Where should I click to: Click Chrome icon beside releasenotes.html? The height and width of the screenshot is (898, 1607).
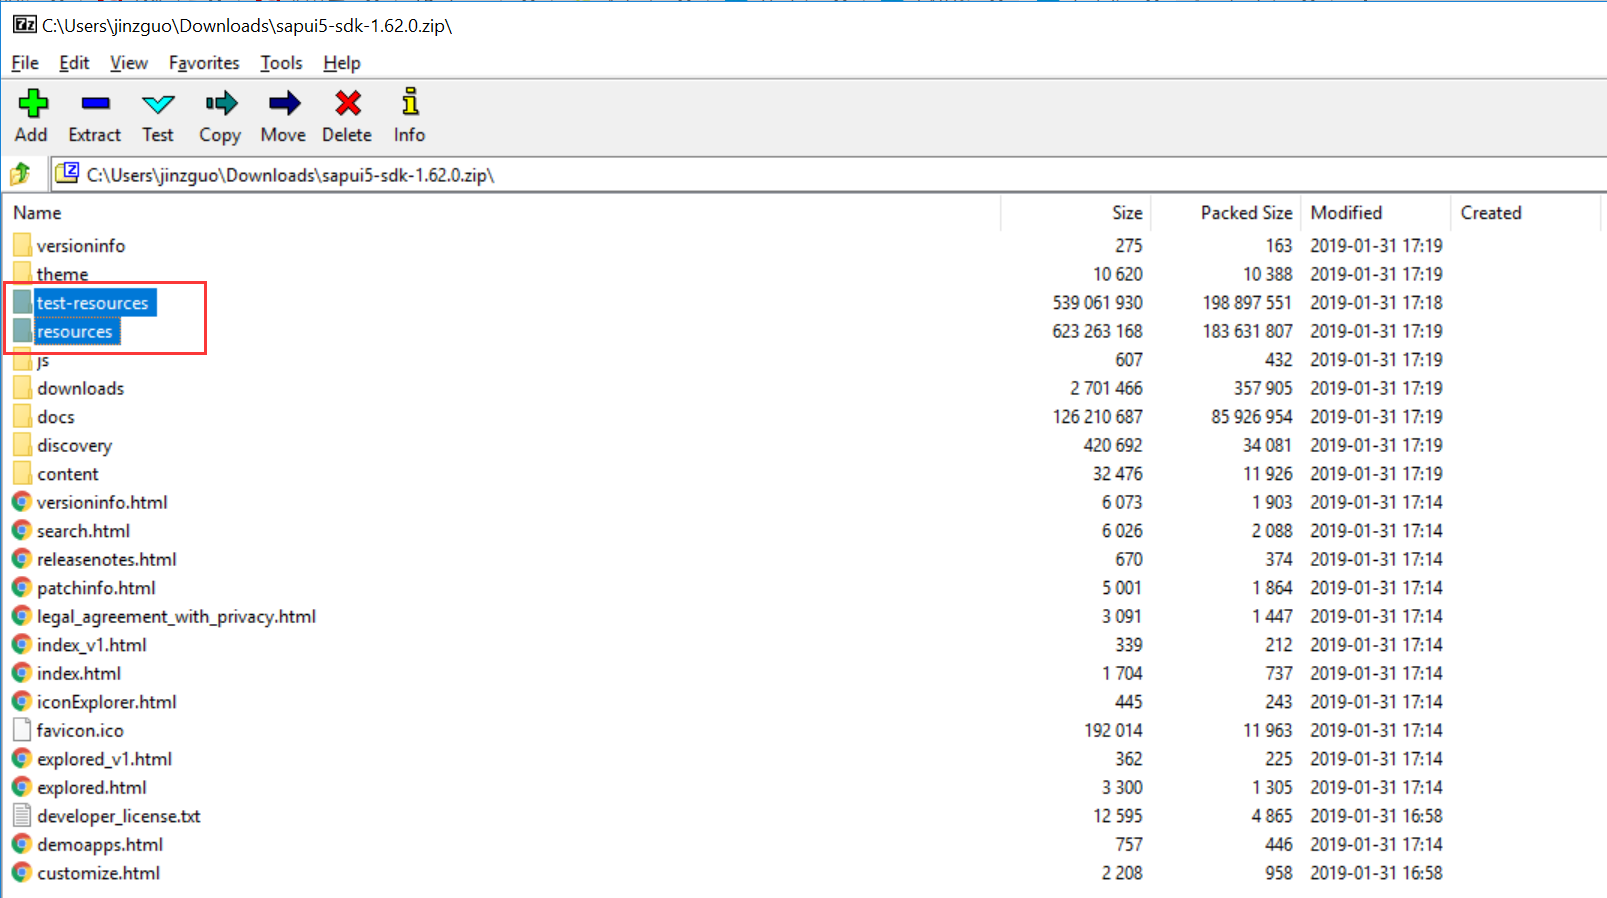point(22,559)
